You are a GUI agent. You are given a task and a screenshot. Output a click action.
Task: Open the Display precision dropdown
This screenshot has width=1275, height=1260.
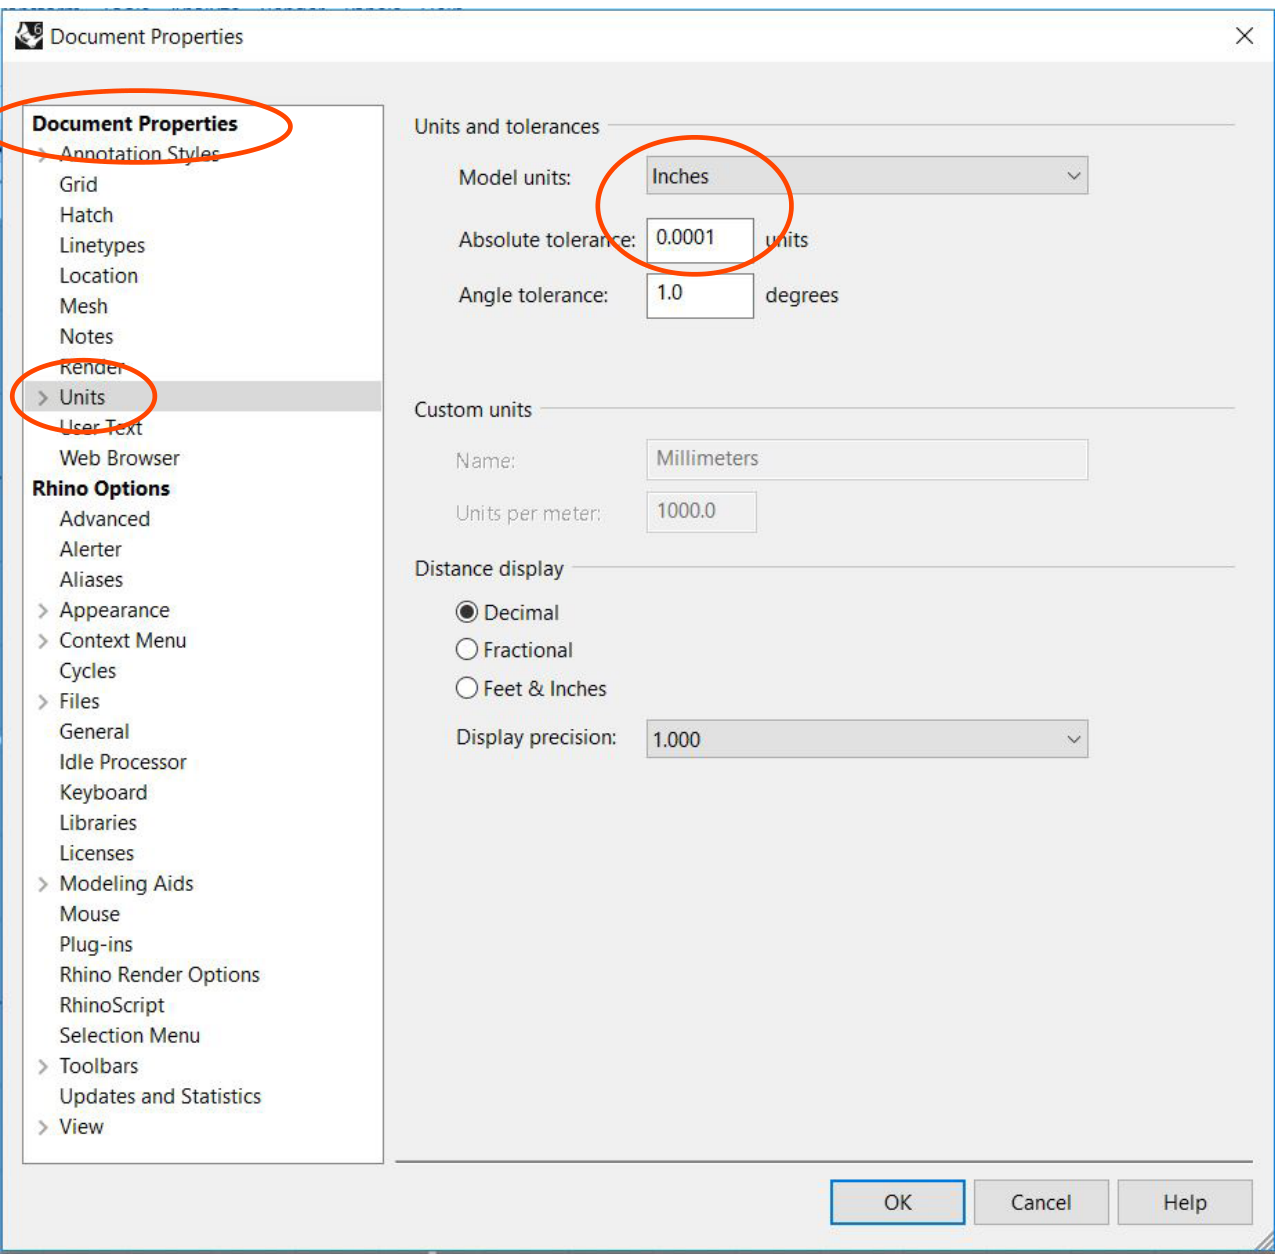867,739
